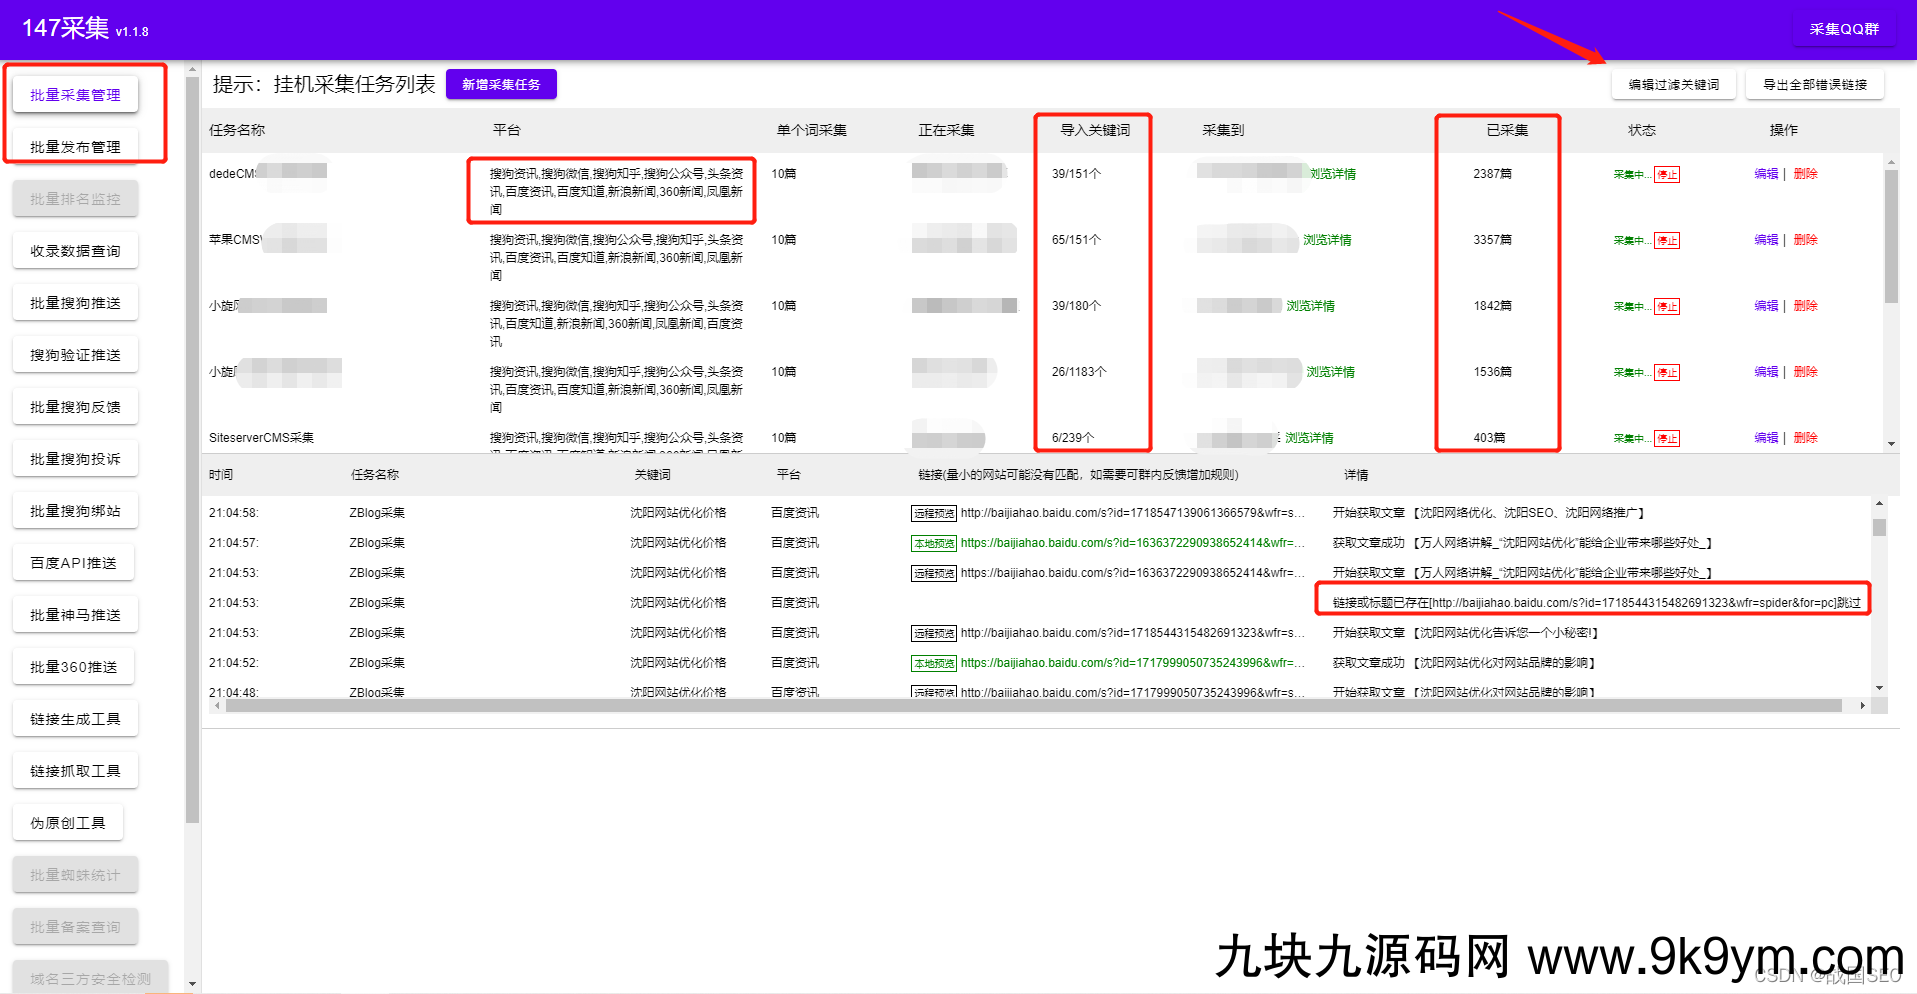The height and width of the screenshot is (994, 1917).
Task: Click up arrow of the left sidebar scrollbar
Action: click(192, 71)
